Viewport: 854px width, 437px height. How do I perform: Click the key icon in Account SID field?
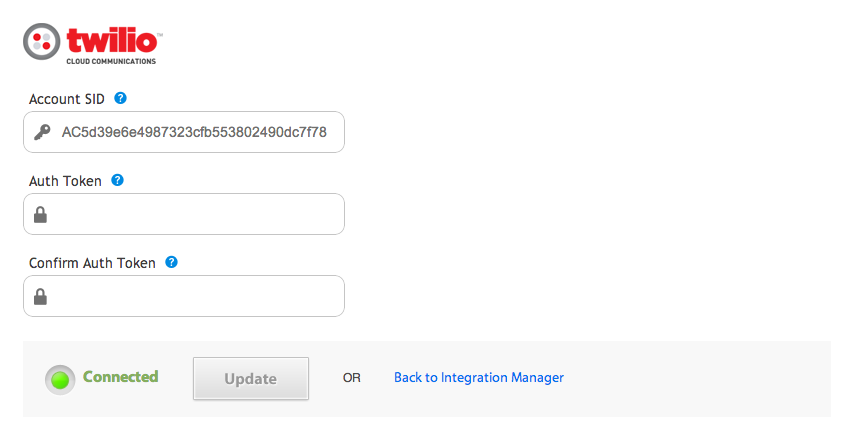[42, 132]
